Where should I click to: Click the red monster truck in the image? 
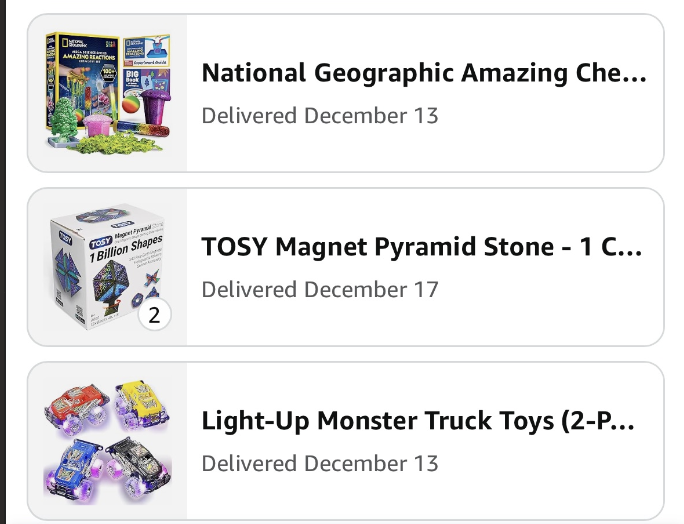(78, 407)
